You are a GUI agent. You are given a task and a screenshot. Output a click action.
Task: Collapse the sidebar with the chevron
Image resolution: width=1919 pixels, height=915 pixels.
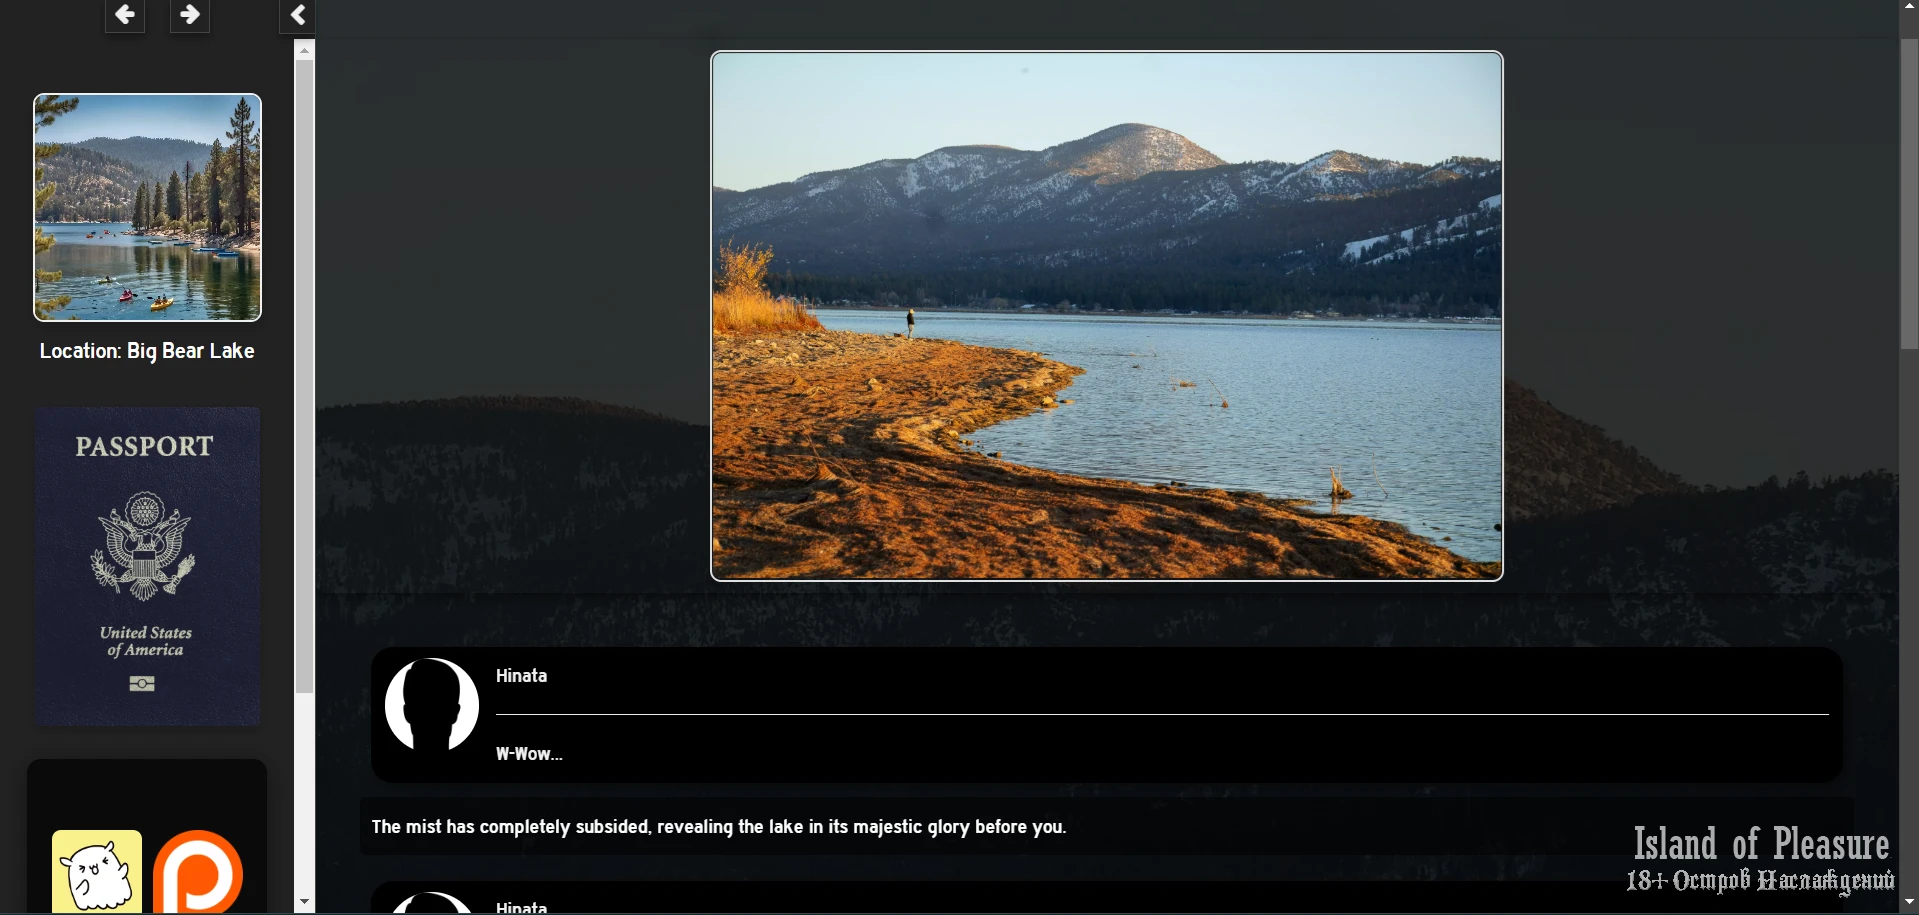[x=297, y=15]
